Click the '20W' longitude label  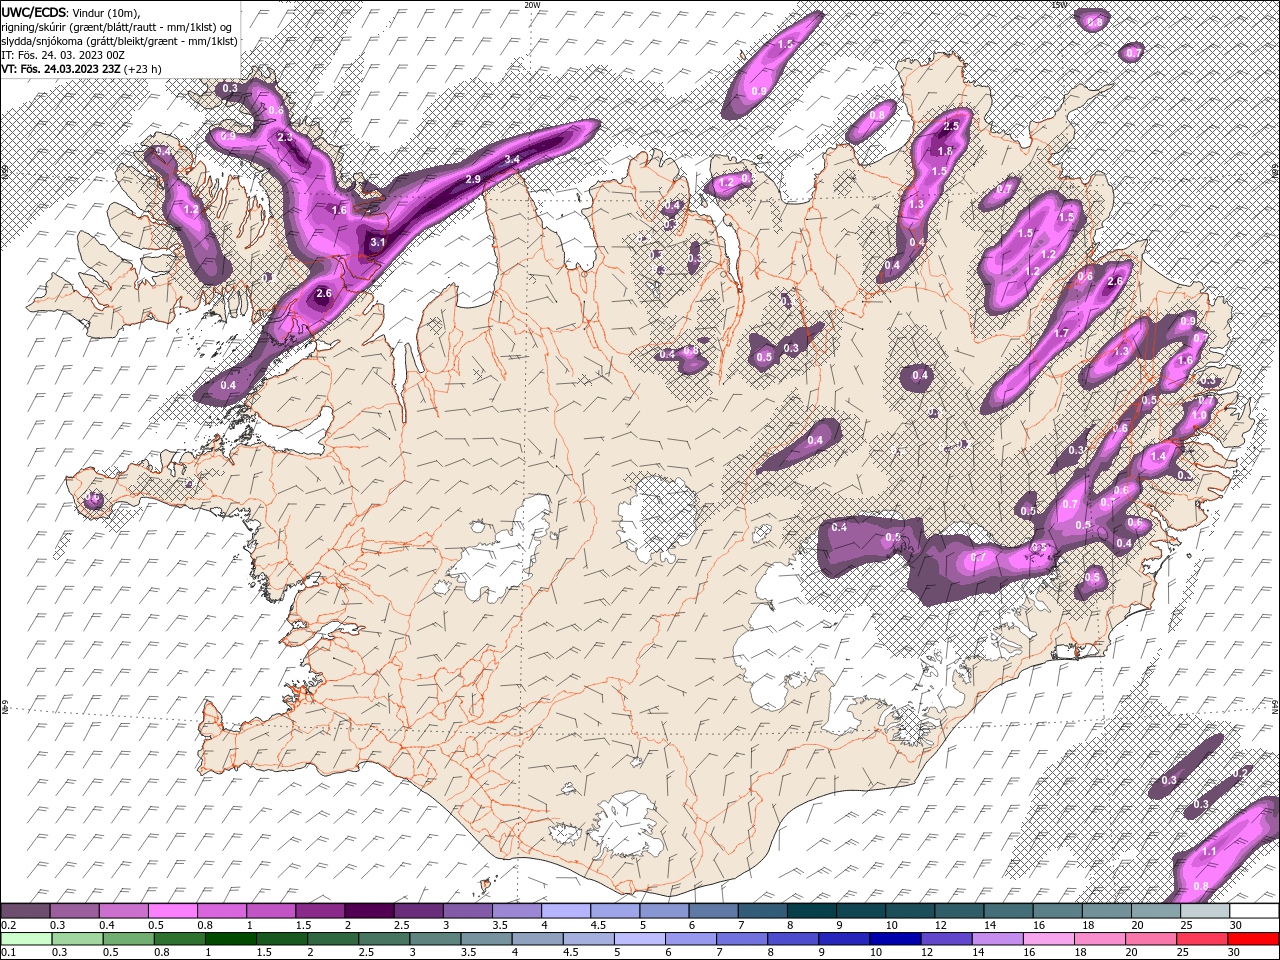pos(532,5)
